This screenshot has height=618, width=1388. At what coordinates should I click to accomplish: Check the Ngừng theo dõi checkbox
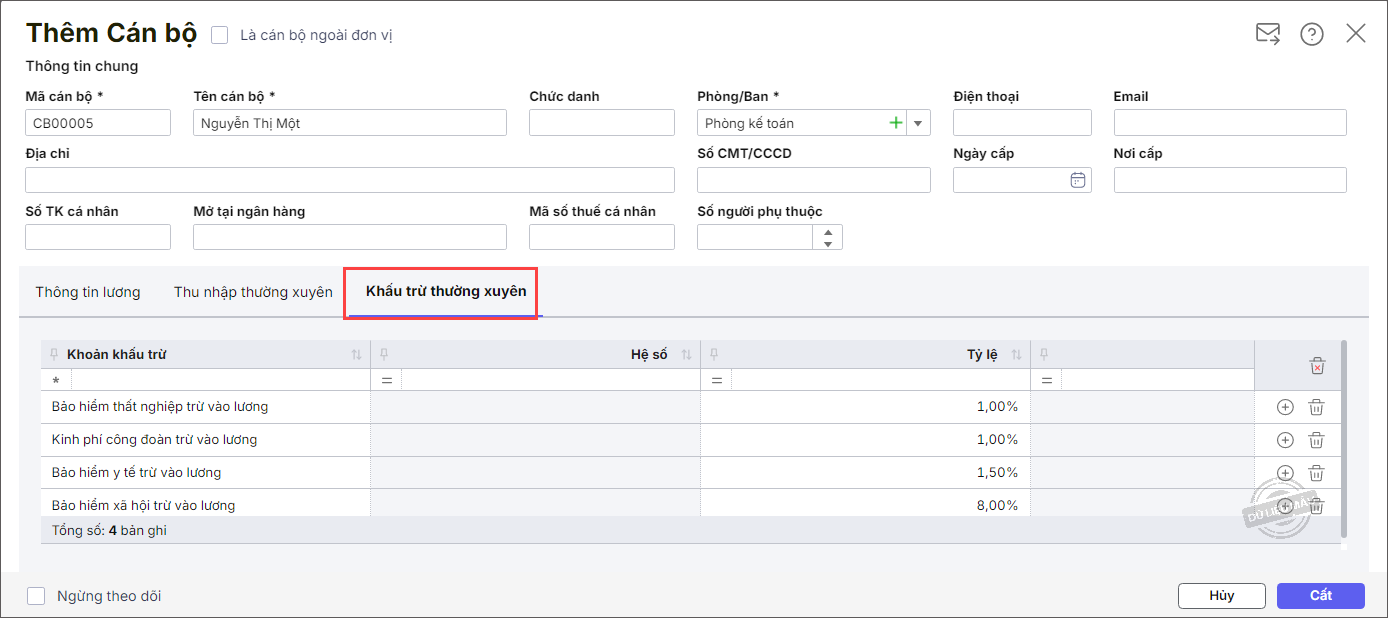36,596
